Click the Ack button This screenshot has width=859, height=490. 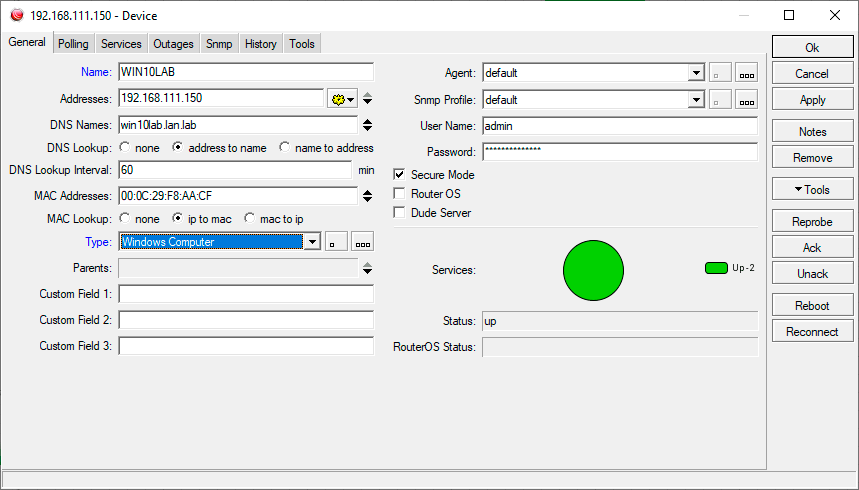(812, 248)
